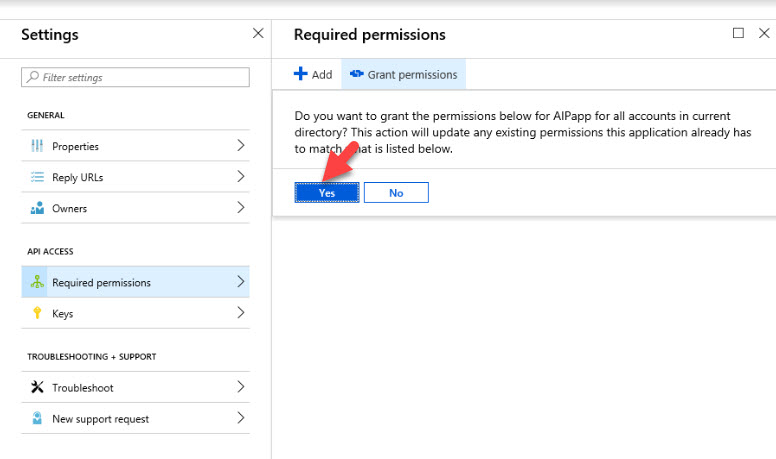Click the Troubleshoot wrench icon
The height and width of the screenshot is (459, 776).
37,387
